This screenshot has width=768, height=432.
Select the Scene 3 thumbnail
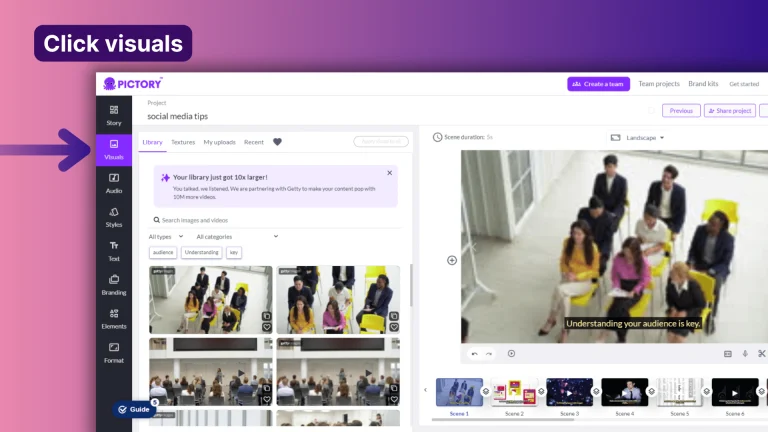pos(569,392)
